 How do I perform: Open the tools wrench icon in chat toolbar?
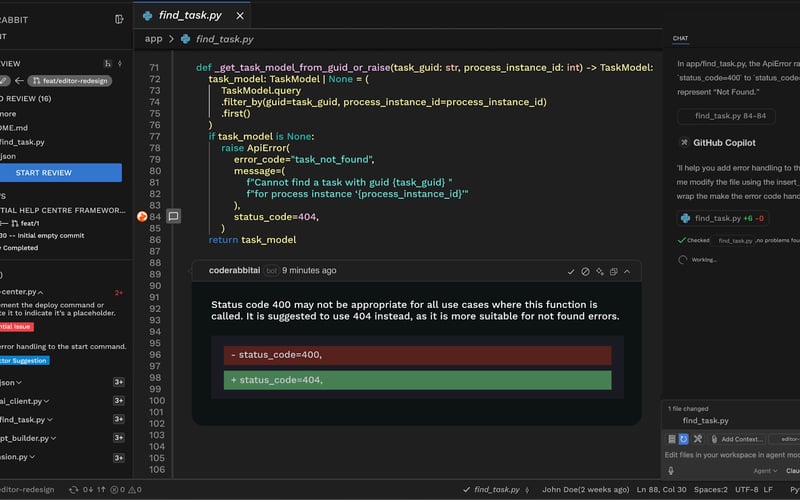pyautogui.click(x=698, y=439)
